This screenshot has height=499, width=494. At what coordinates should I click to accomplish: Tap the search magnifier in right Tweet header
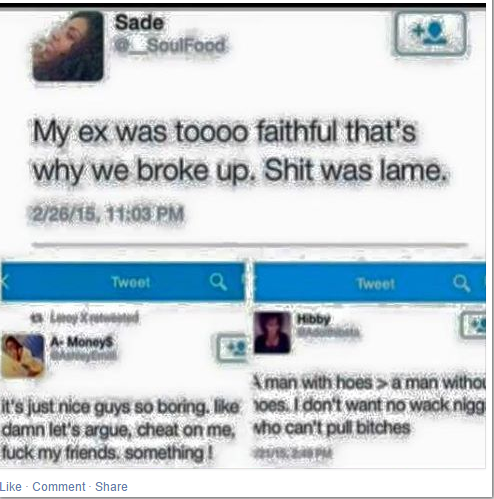(x=462, y=284)
